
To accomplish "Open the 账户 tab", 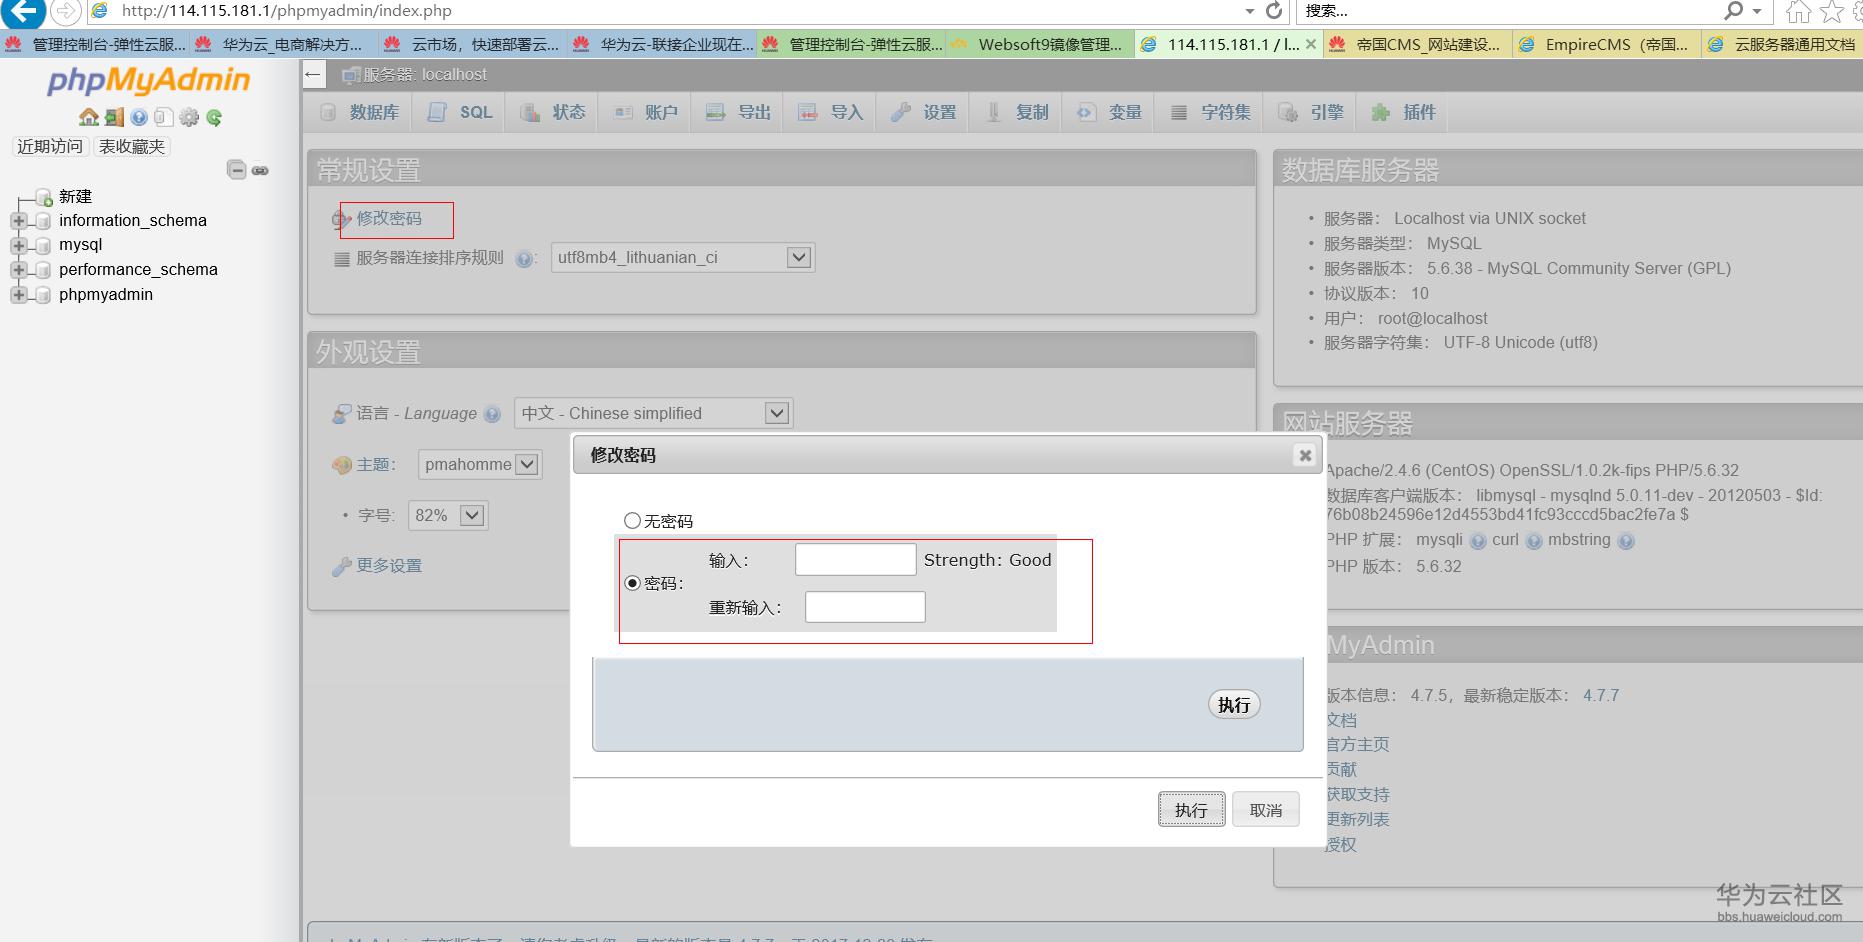I will click(646, 112).
